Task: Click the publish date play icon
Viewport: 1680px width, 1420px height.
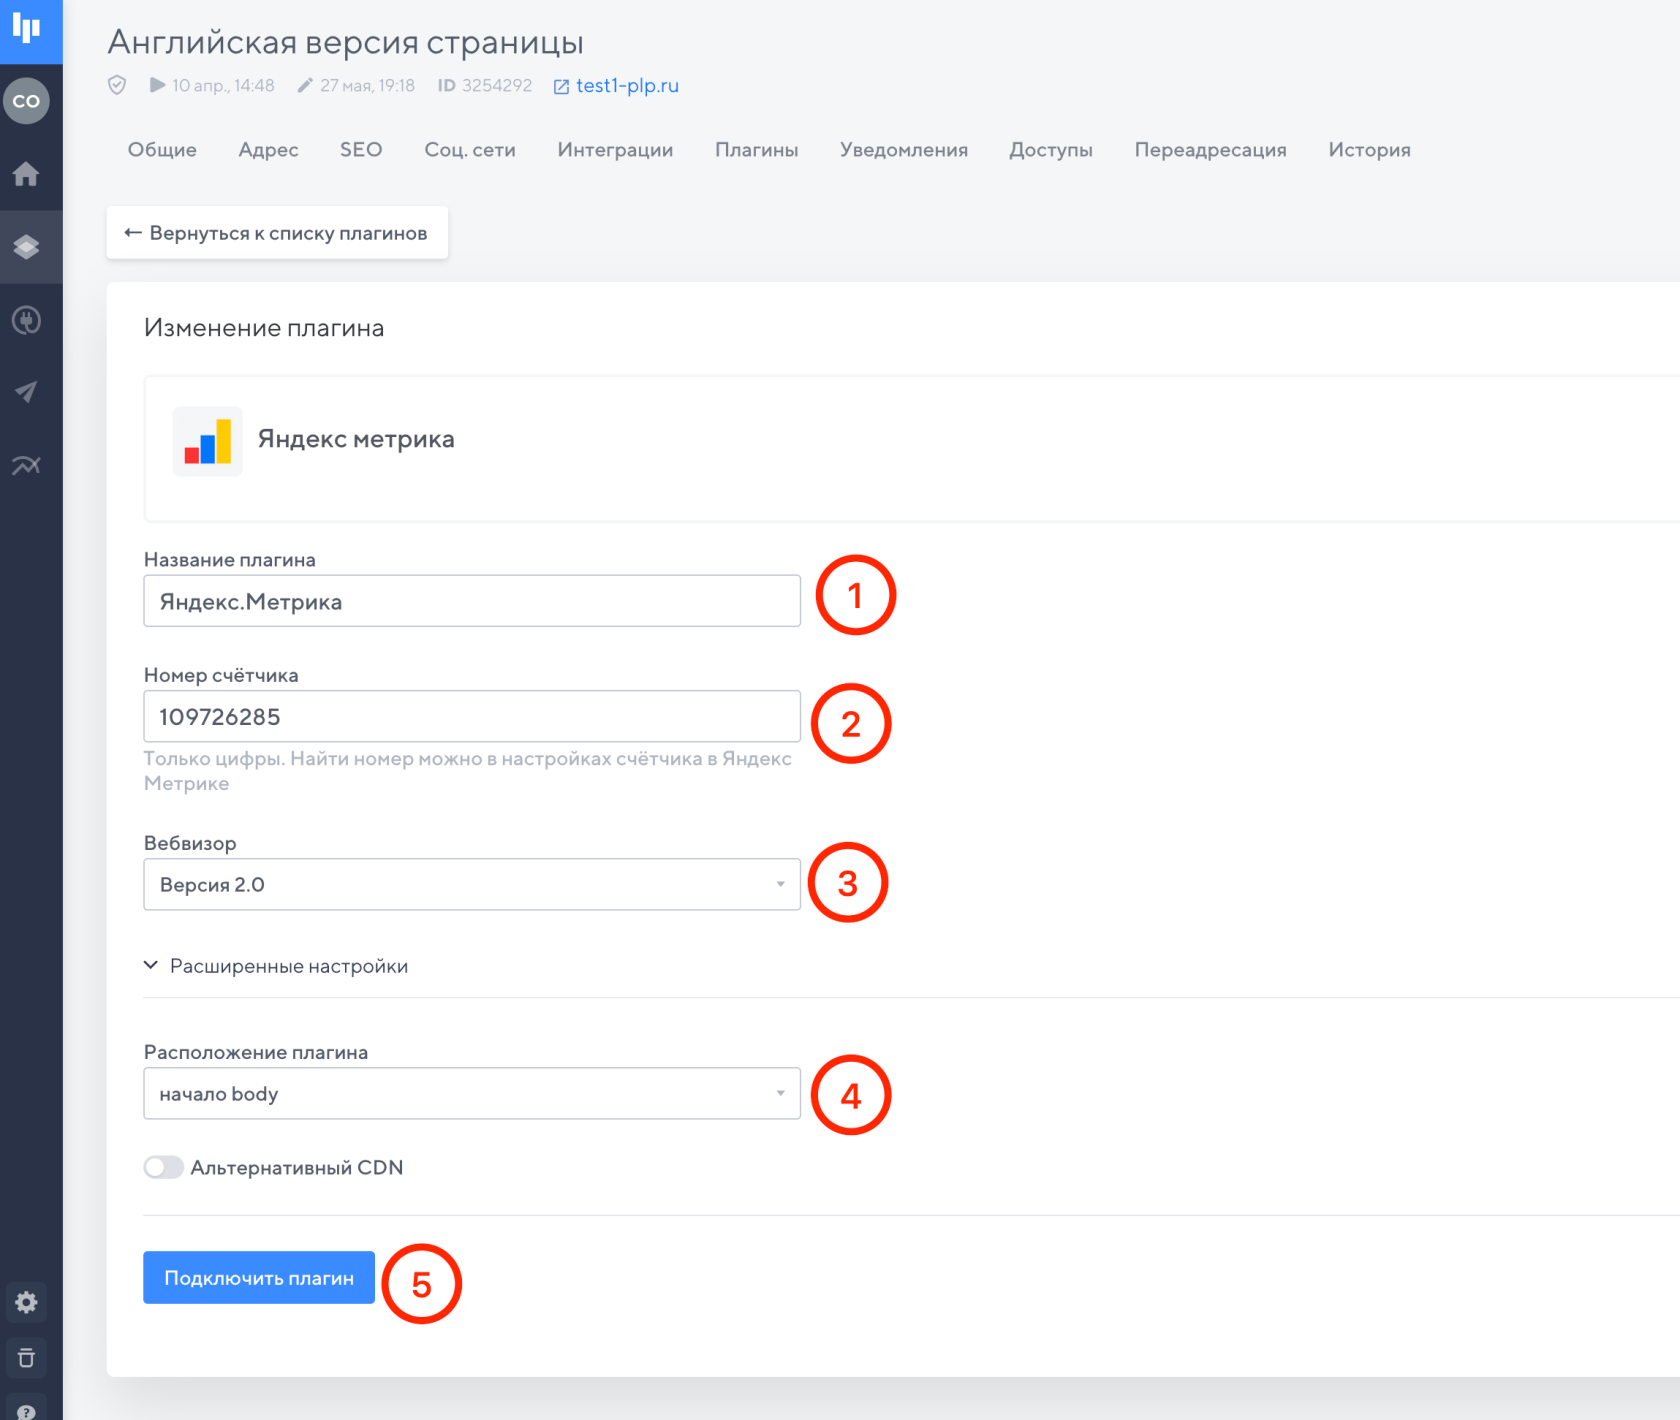Action: coord(158,85)
